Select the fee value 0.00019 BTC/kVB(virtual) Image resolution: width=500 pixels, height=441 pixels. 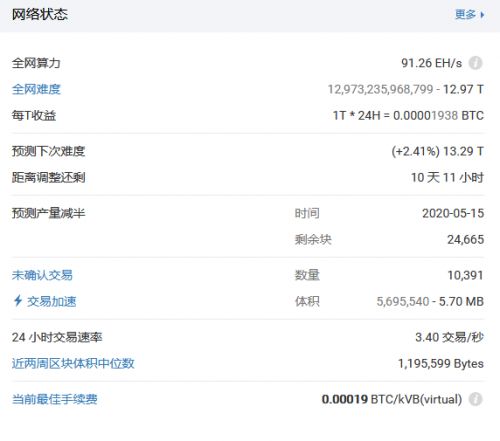pyautogui.click(x=392, y=399)
